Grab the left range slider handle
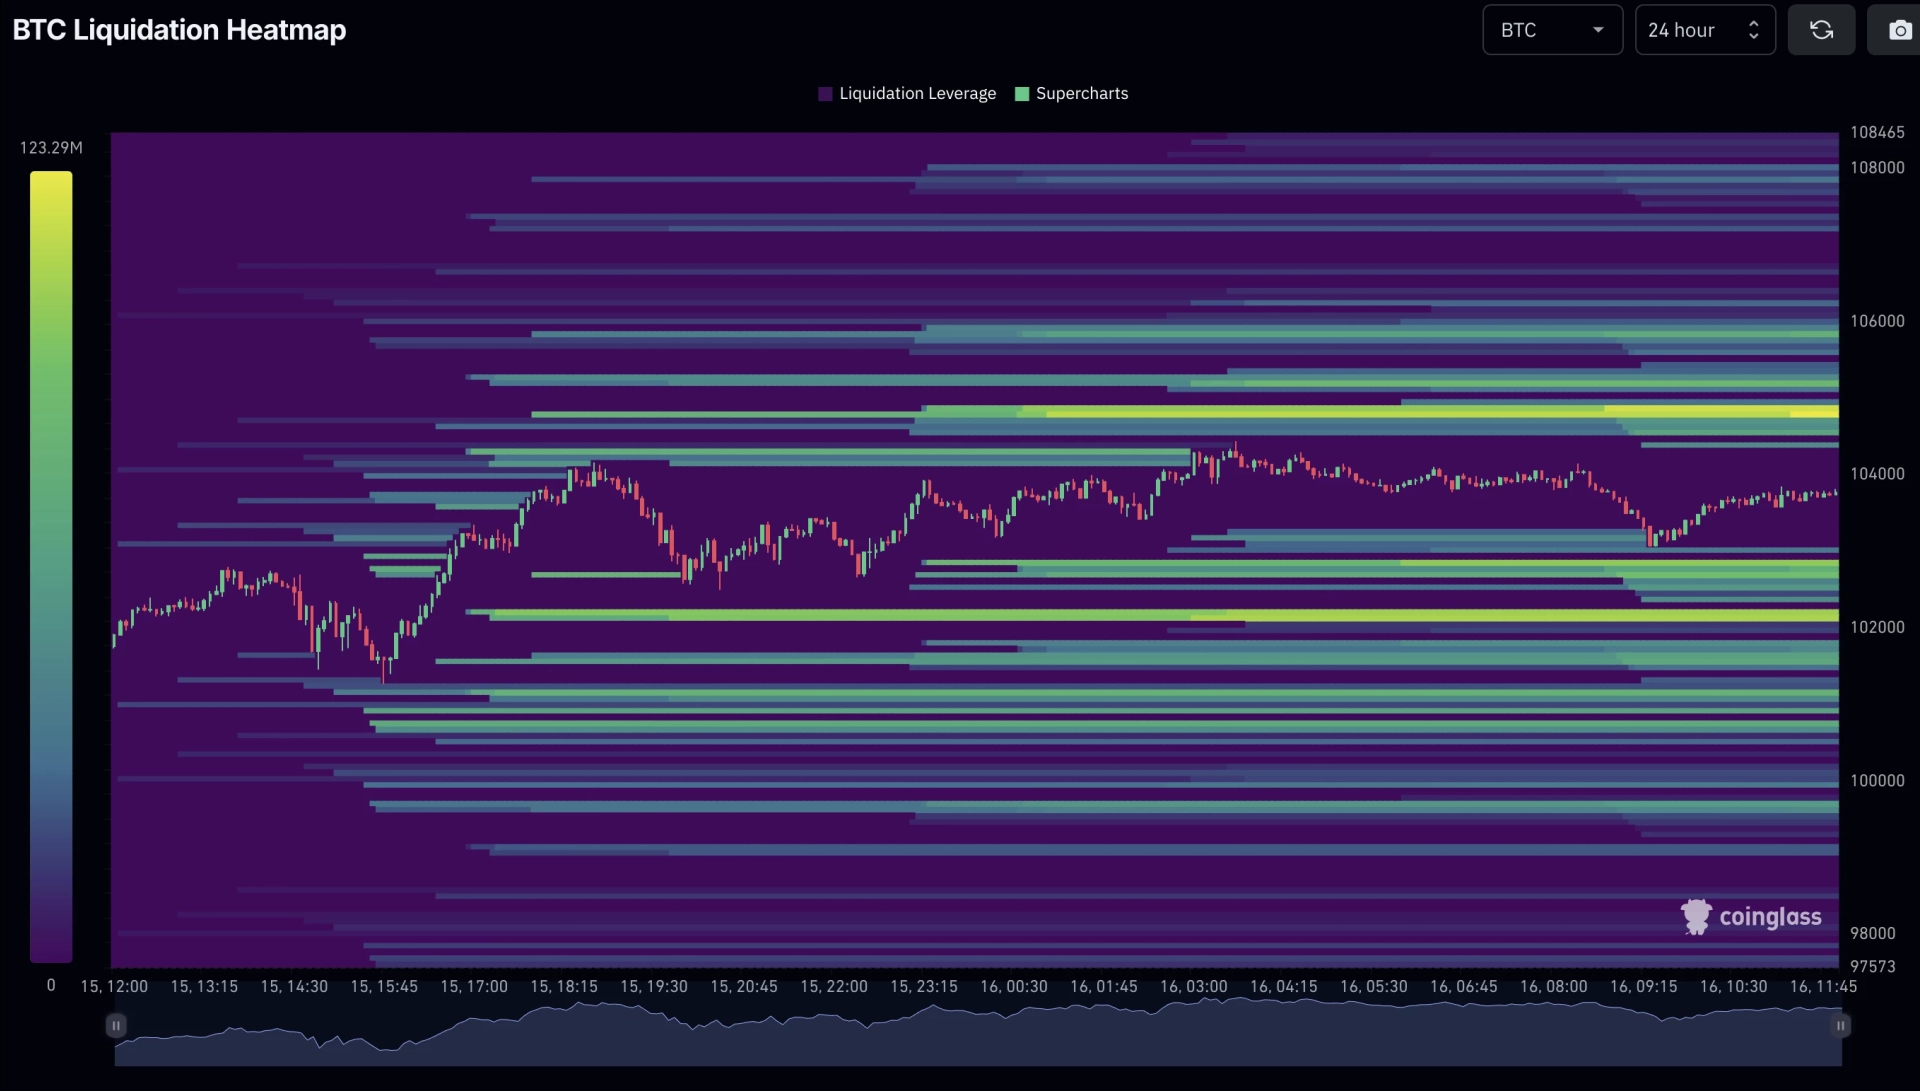Image resolution: width=1920 pixels, height=1091 pixels. pyautogui.click(x=116, y=1025)
